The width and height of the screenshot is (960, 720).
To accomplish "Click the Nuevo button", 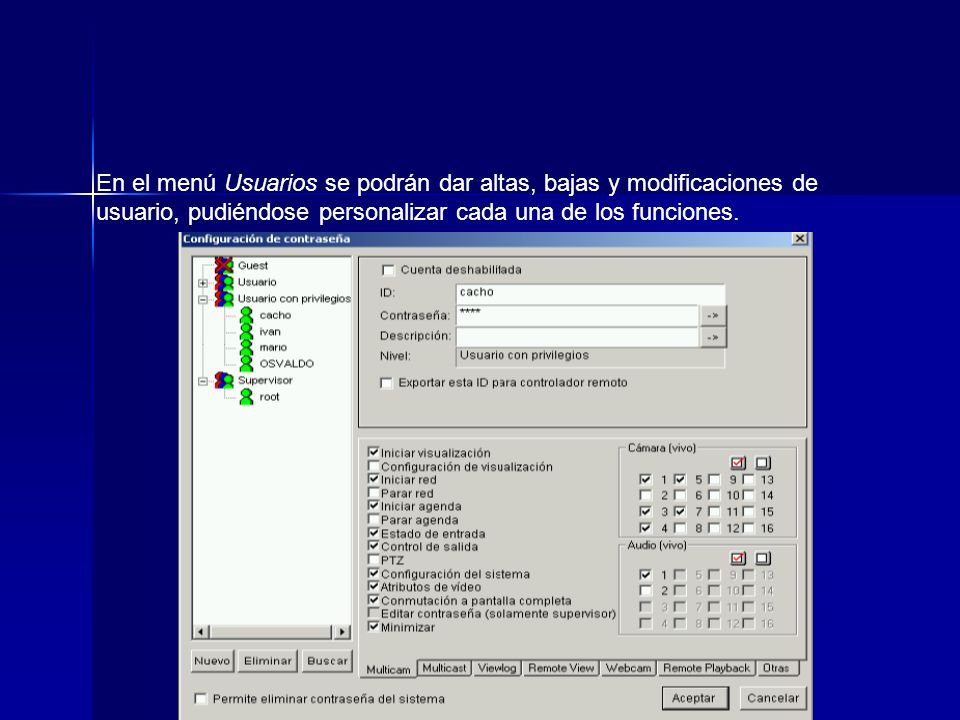I will pos(212,661).
